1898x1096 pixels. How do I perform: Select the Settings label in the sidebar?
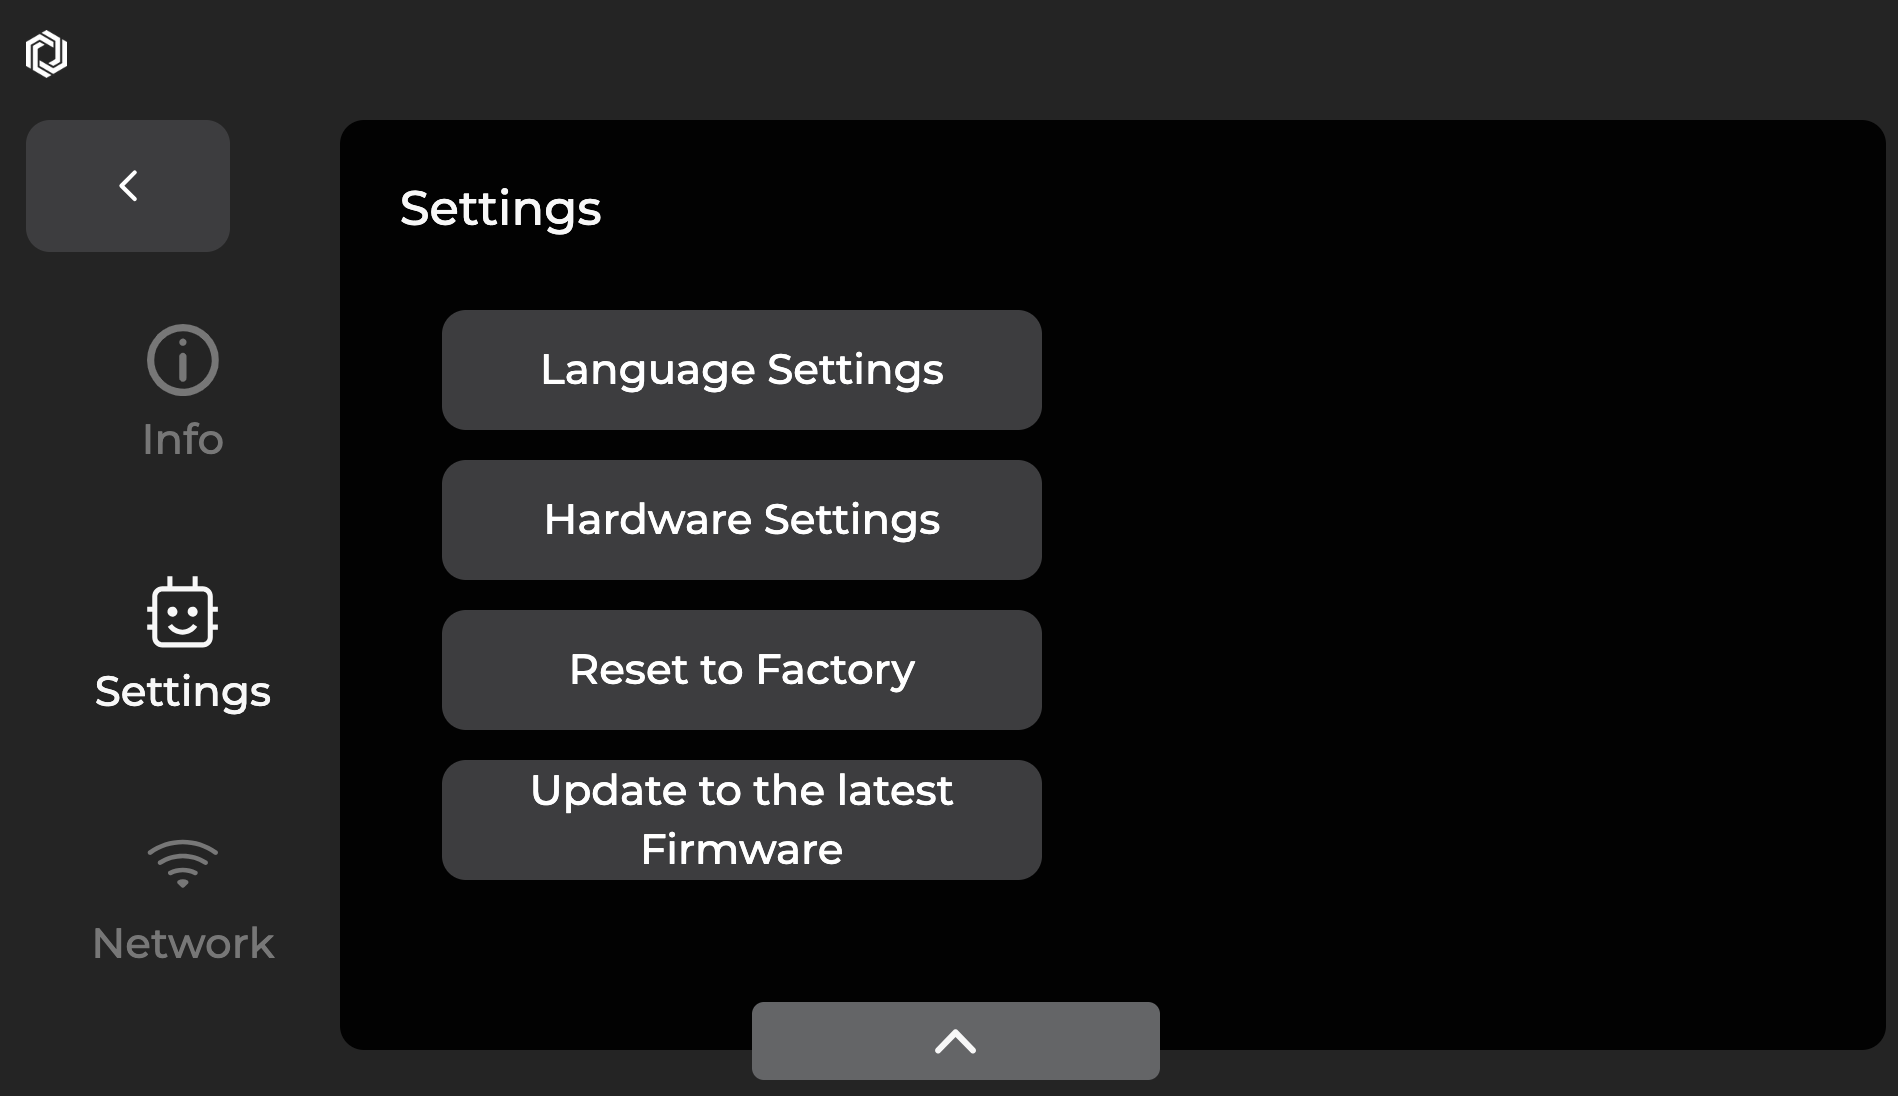click(x=183, y=692)
